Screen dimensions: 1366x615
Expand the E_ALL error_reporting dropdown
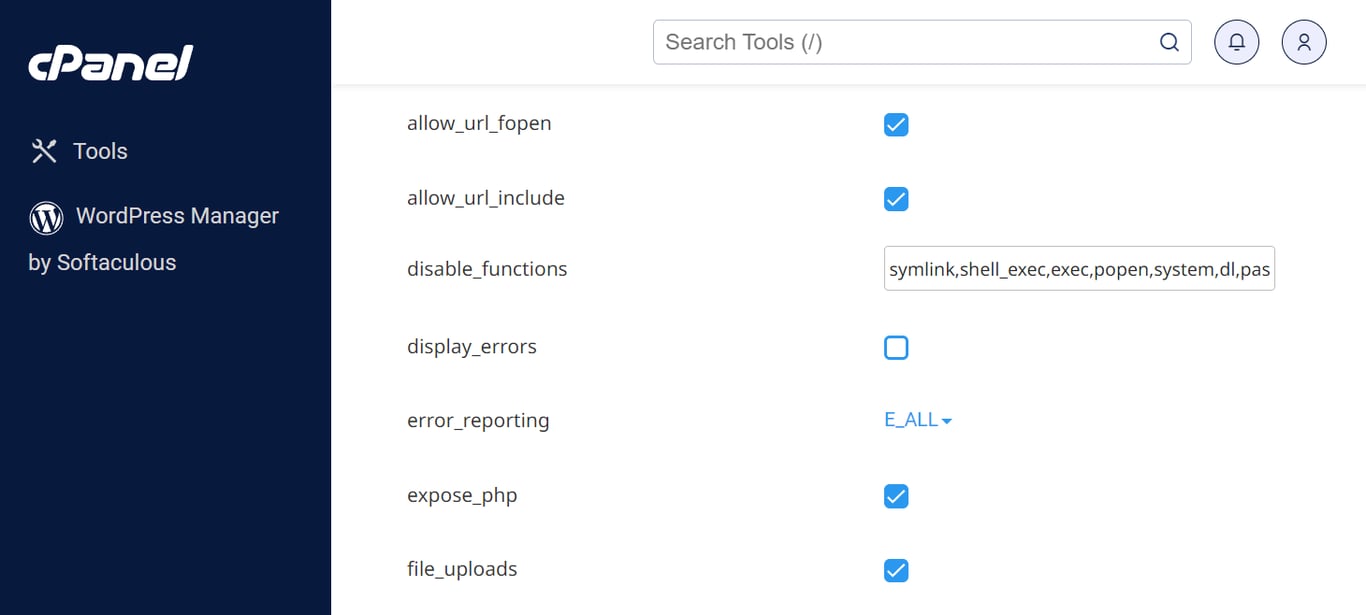pos(910,419)
